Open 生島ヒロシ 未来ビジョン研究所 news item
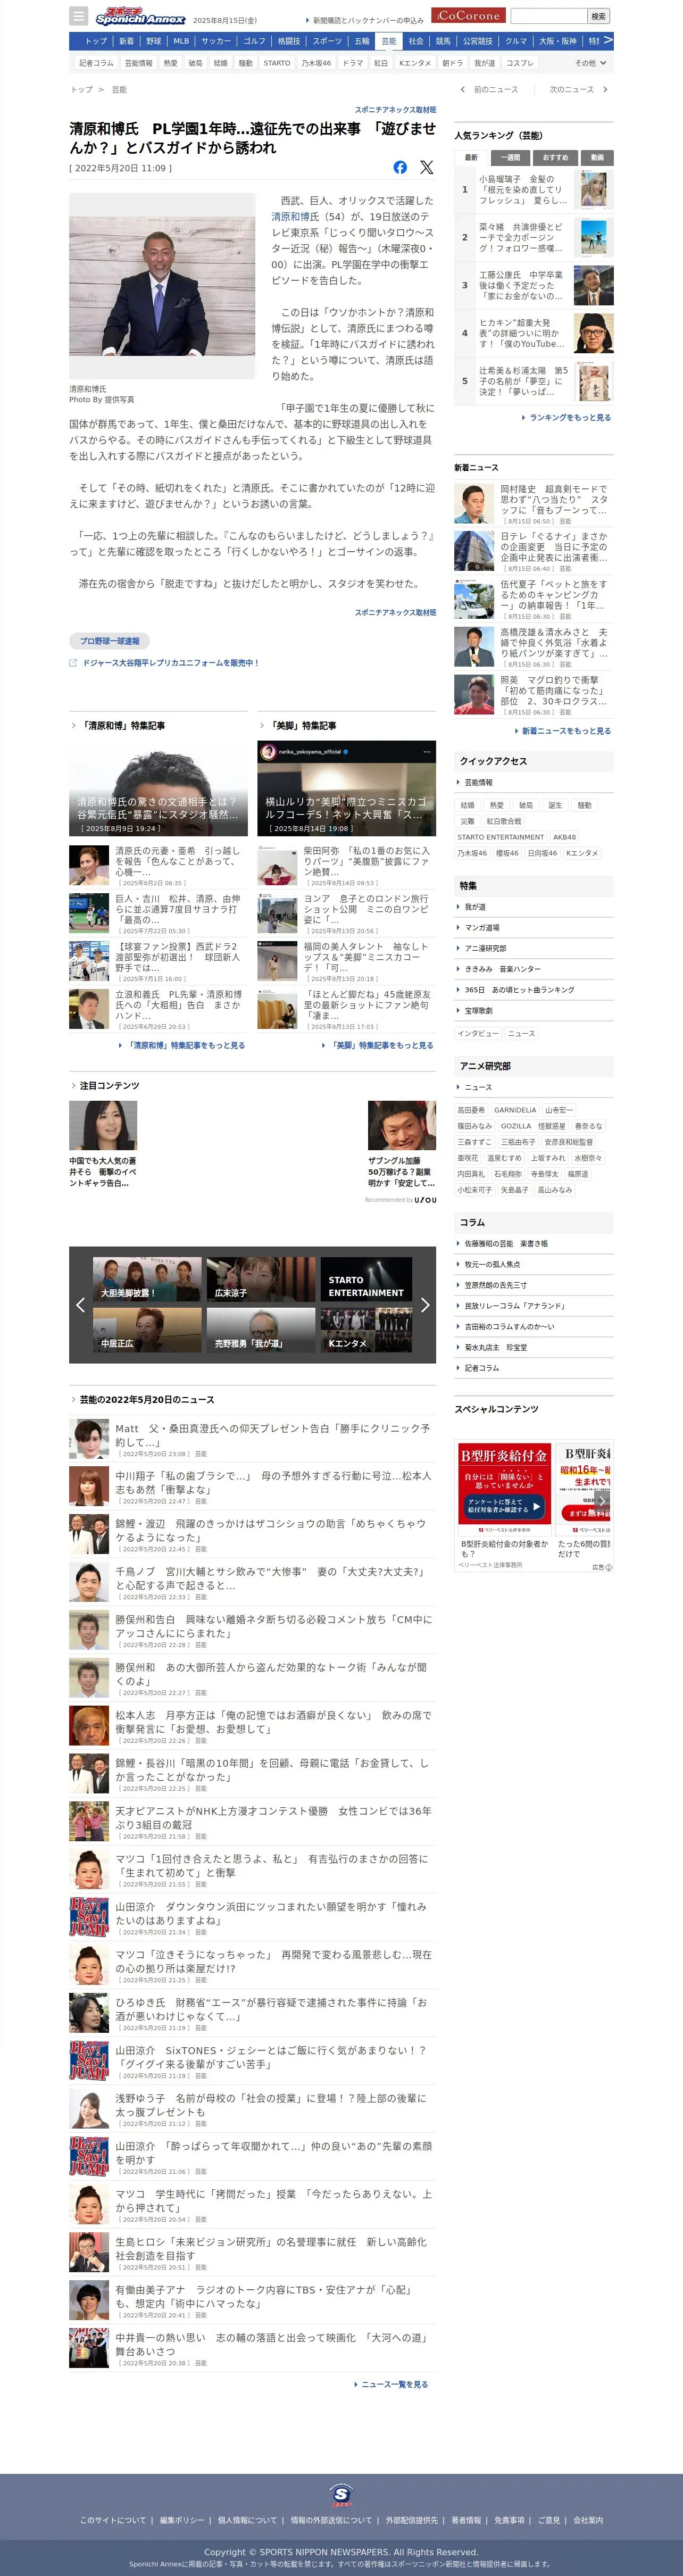 [252, 2252]
